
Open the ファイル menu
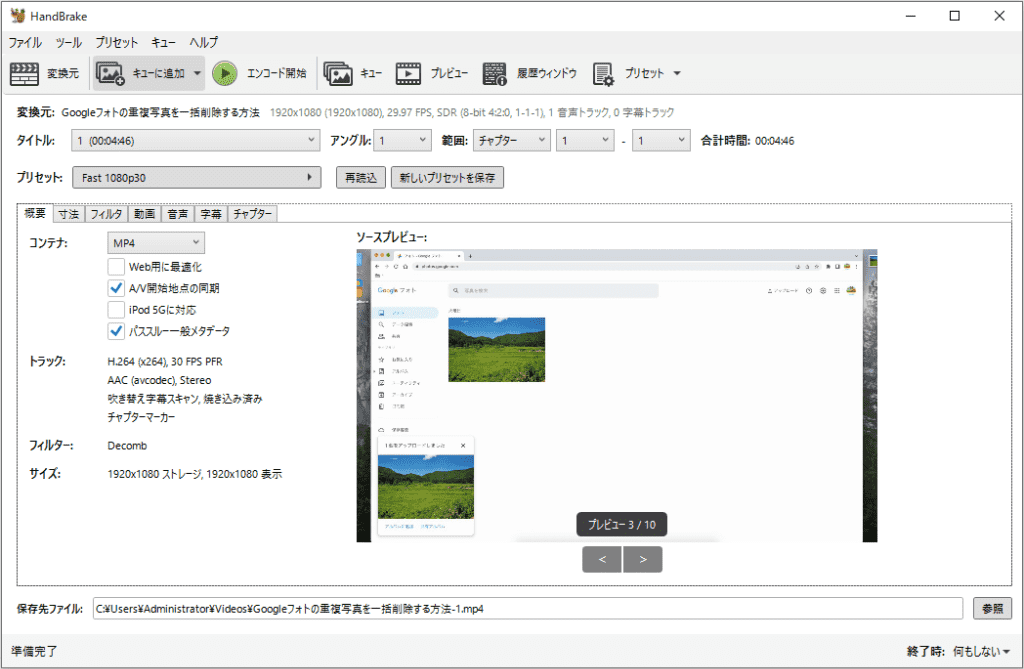click(x=25, y=42)
